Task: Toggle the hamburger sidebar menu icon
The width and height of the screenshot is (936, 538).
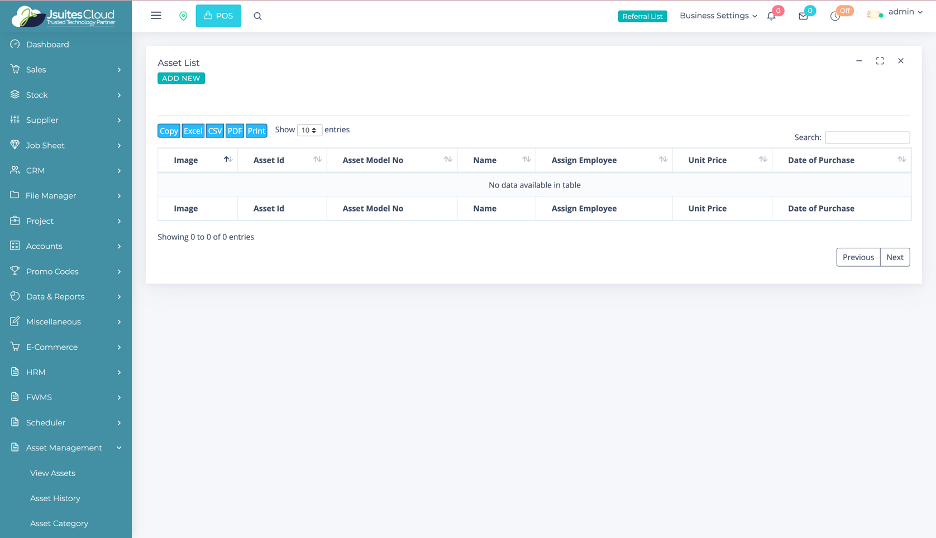Action: pos(156,16)
